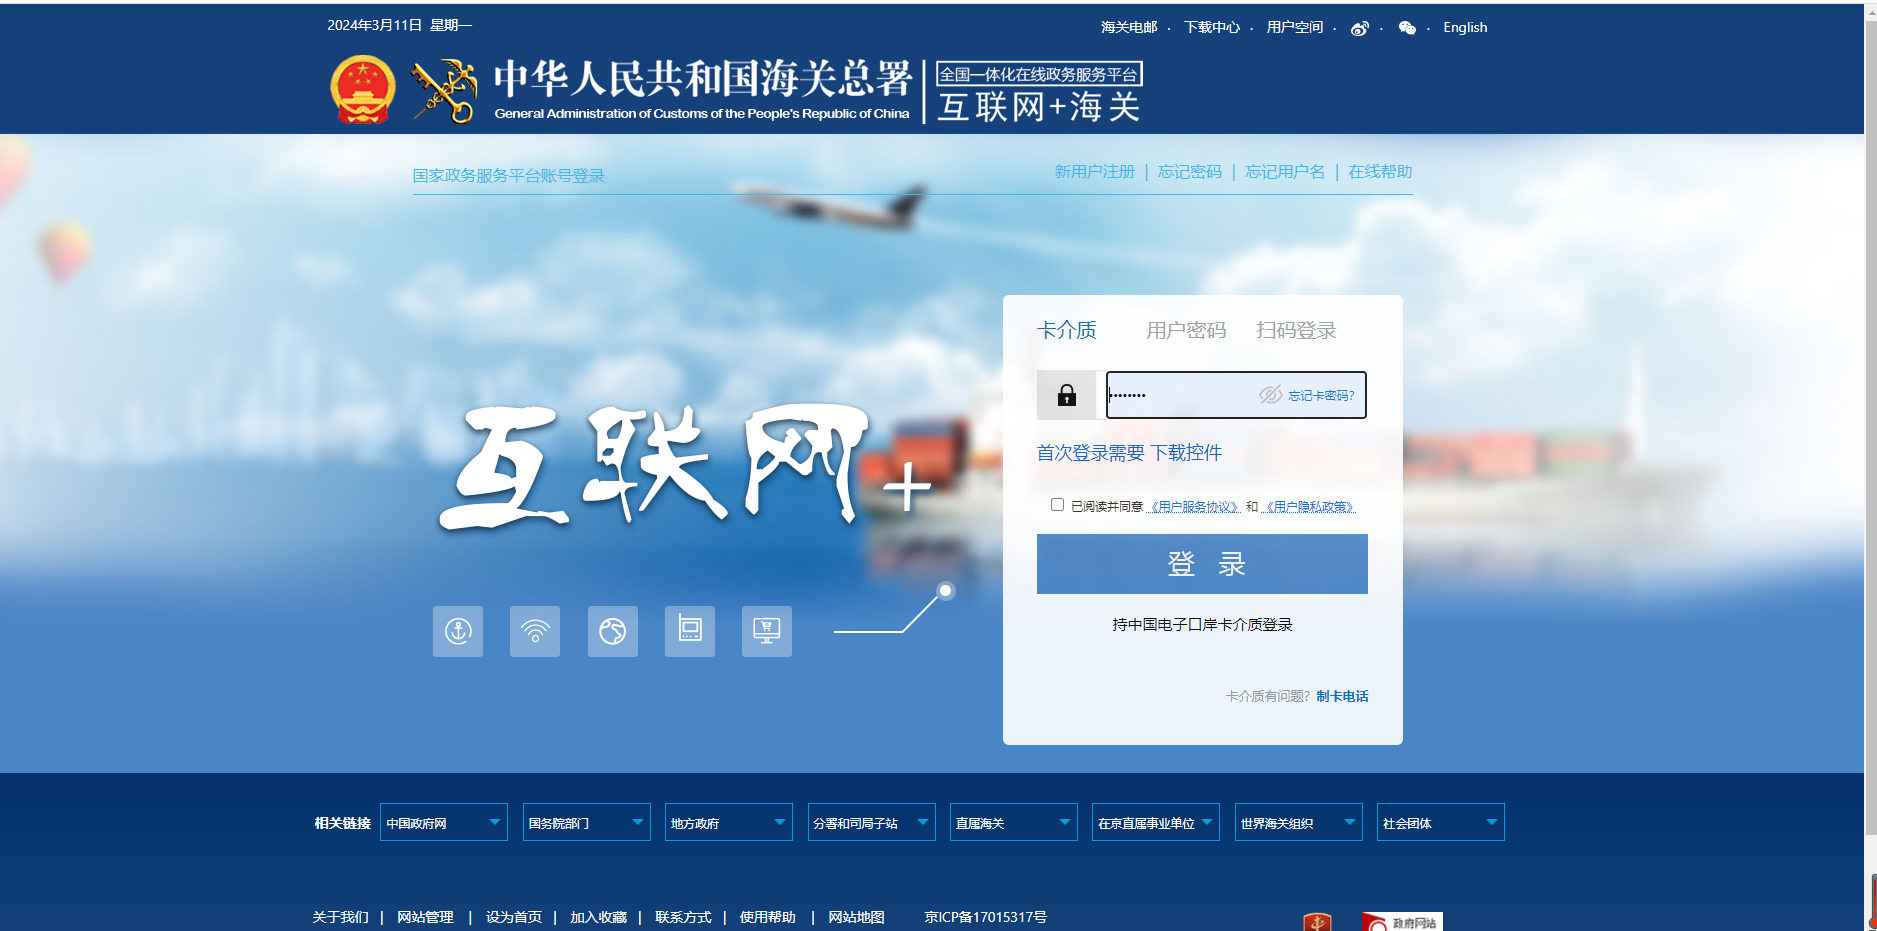
Task: Click into the card password input field
Action: 1180,395
